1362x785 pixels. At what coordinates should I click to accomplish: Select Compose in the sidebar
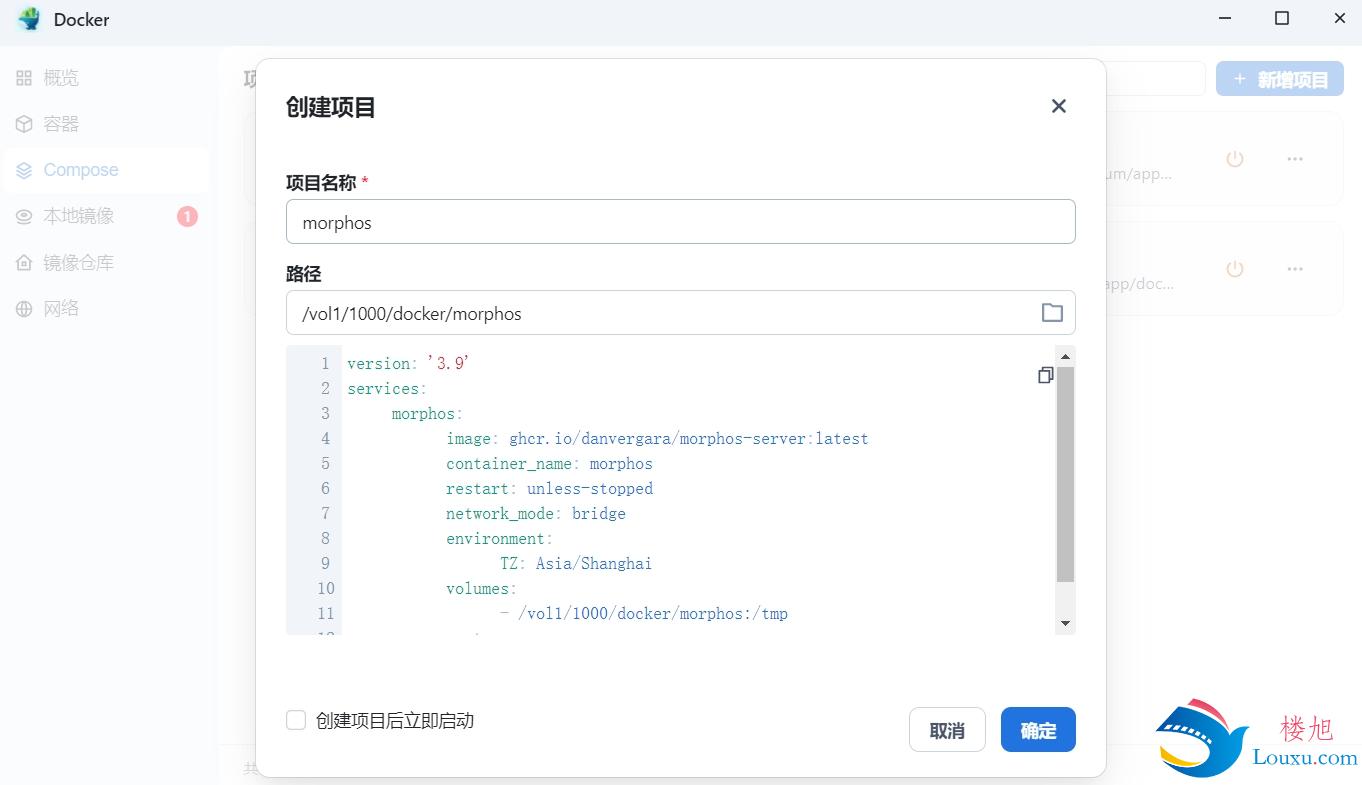point(106,170)
